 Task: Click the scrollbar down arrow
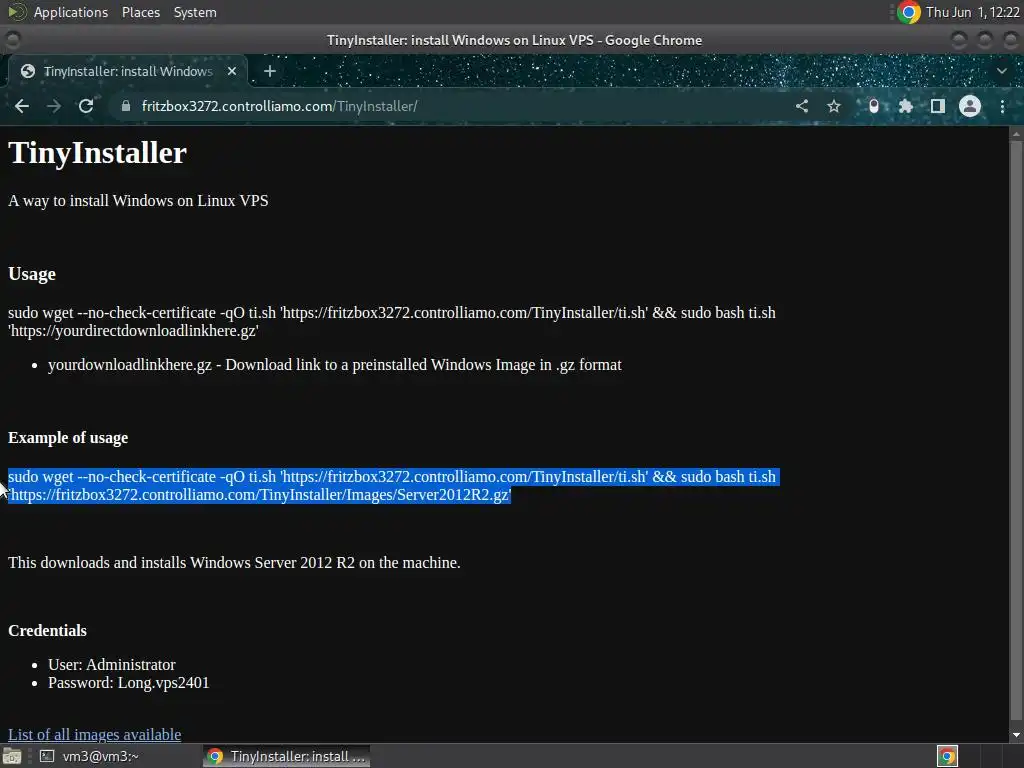(x=1016, y=735)
